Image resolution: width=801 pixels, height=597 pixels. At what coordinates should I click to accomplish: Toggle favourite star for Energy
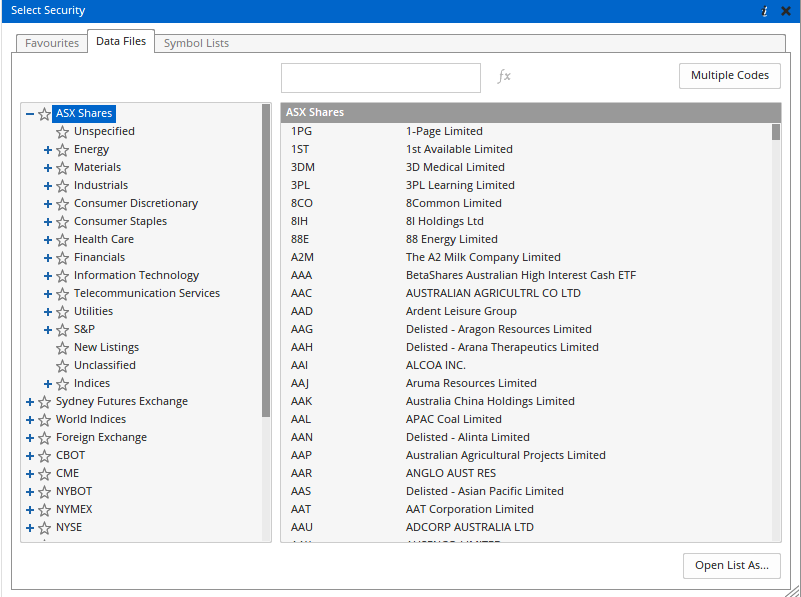pos(62,150)
